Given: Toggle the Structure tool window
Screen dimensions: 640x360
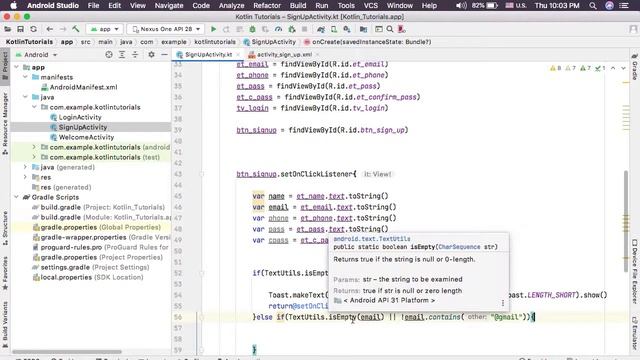Looking at the screenshot, I should click(x=5, y=228).
